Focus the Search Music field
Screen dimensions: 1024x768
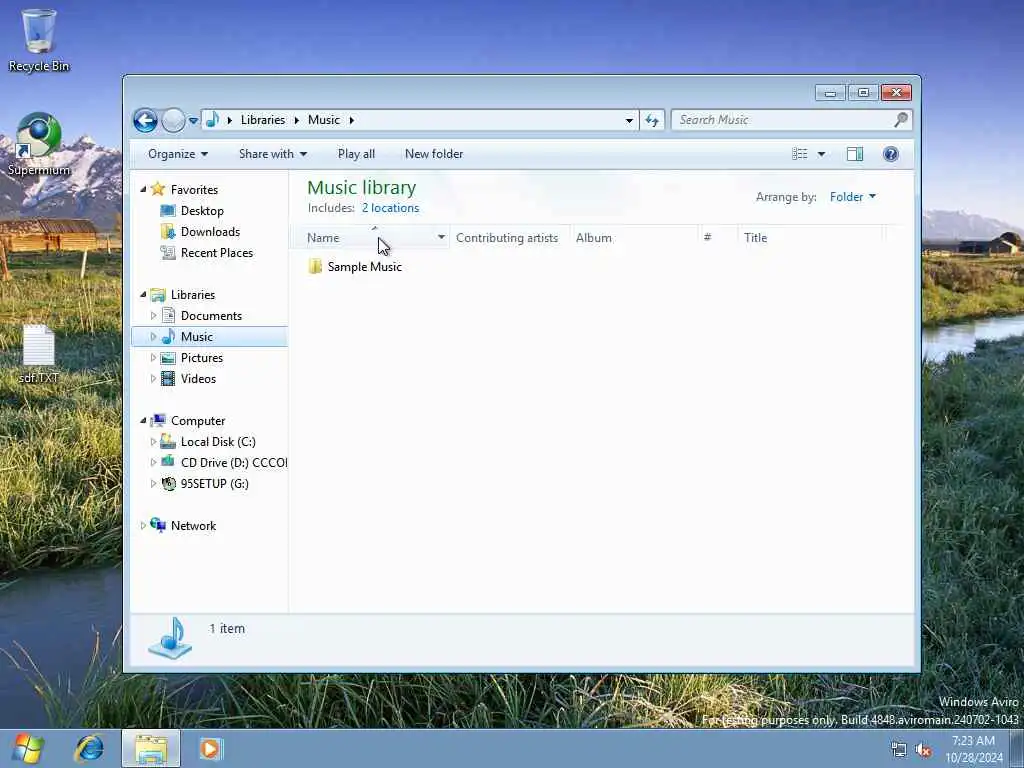point(791,120)
